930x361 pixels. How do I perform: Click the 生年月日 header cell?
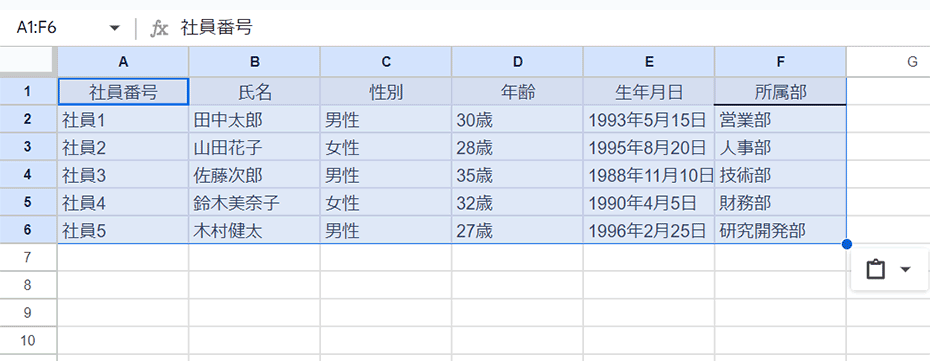pyautogui.click(x=649, y=92)
